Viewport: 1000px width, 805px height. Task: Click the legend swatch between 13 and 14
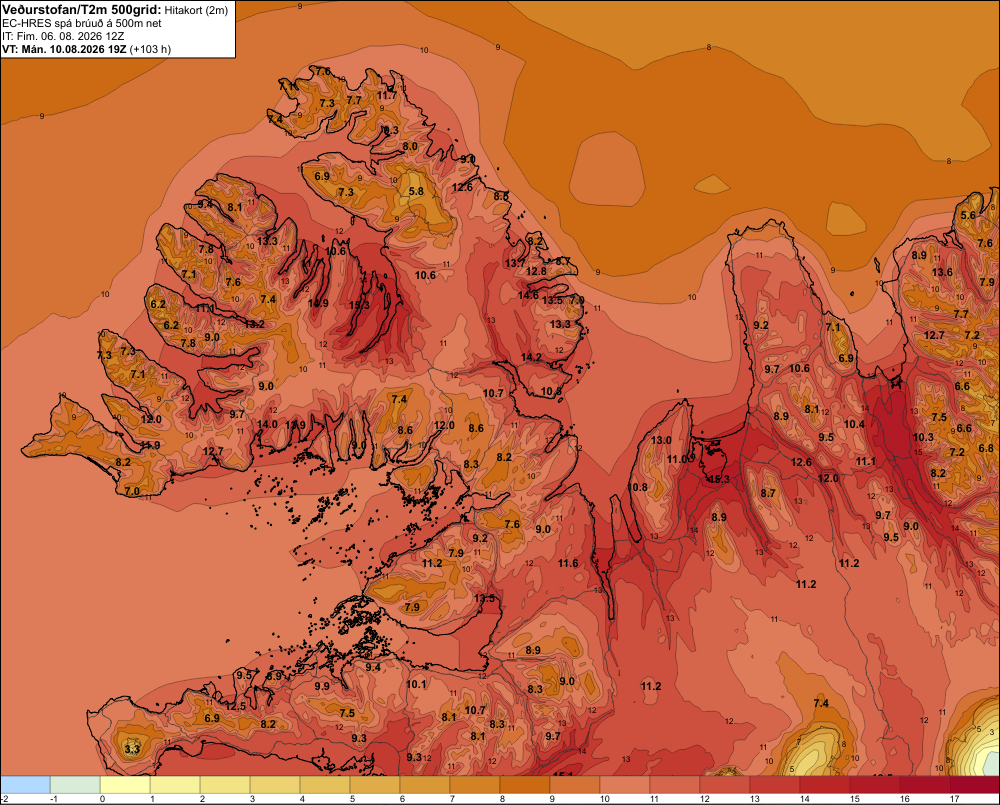774,784
